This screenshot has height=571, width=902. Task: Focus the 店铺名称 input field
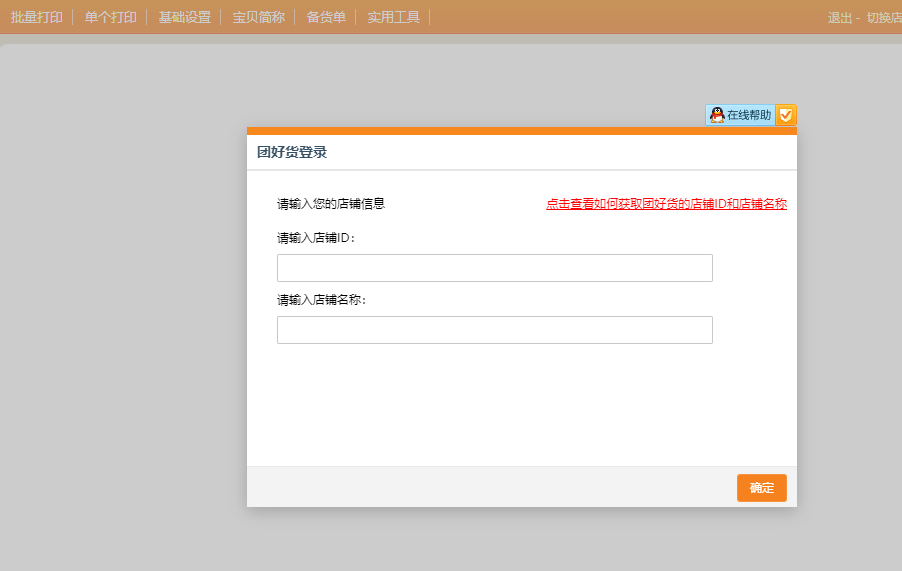pos(494,330)
